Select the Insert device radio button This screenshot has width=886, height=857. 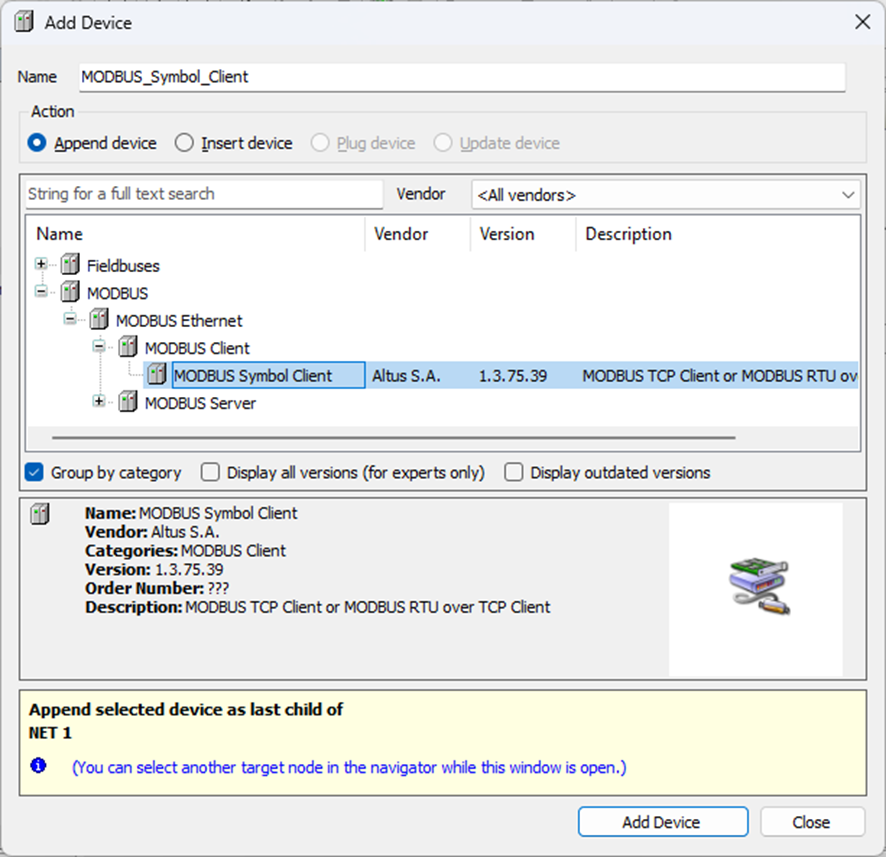pos(184,143)
